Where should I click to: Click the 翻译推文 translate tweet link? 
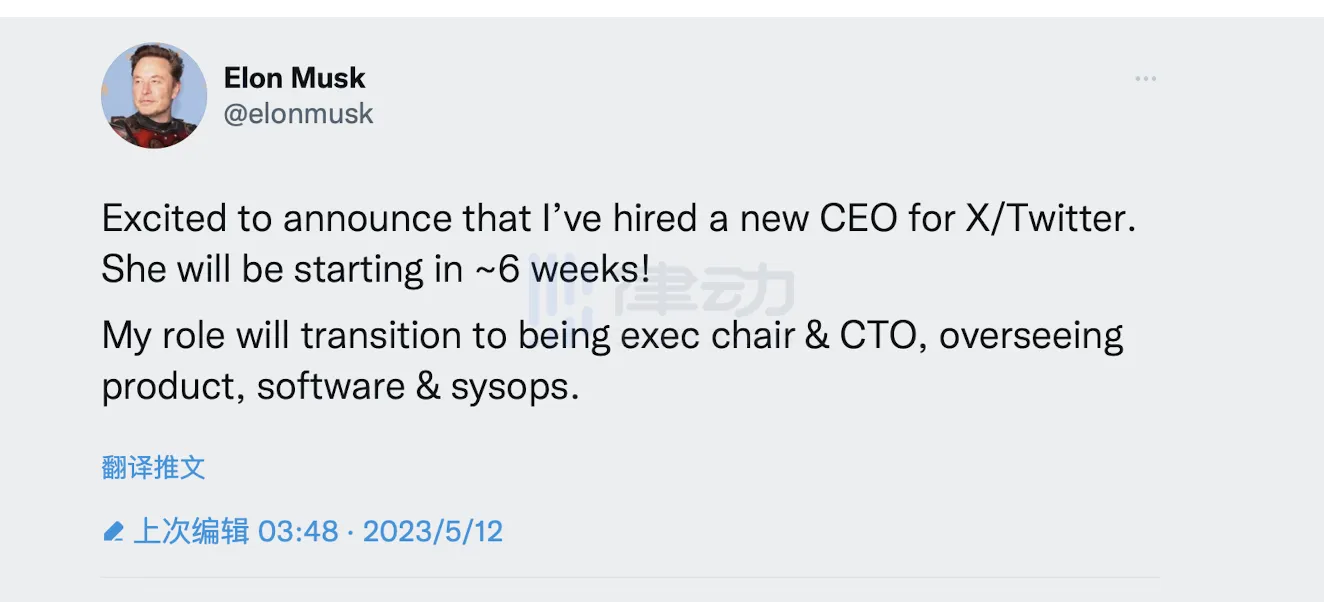point(153,467)
